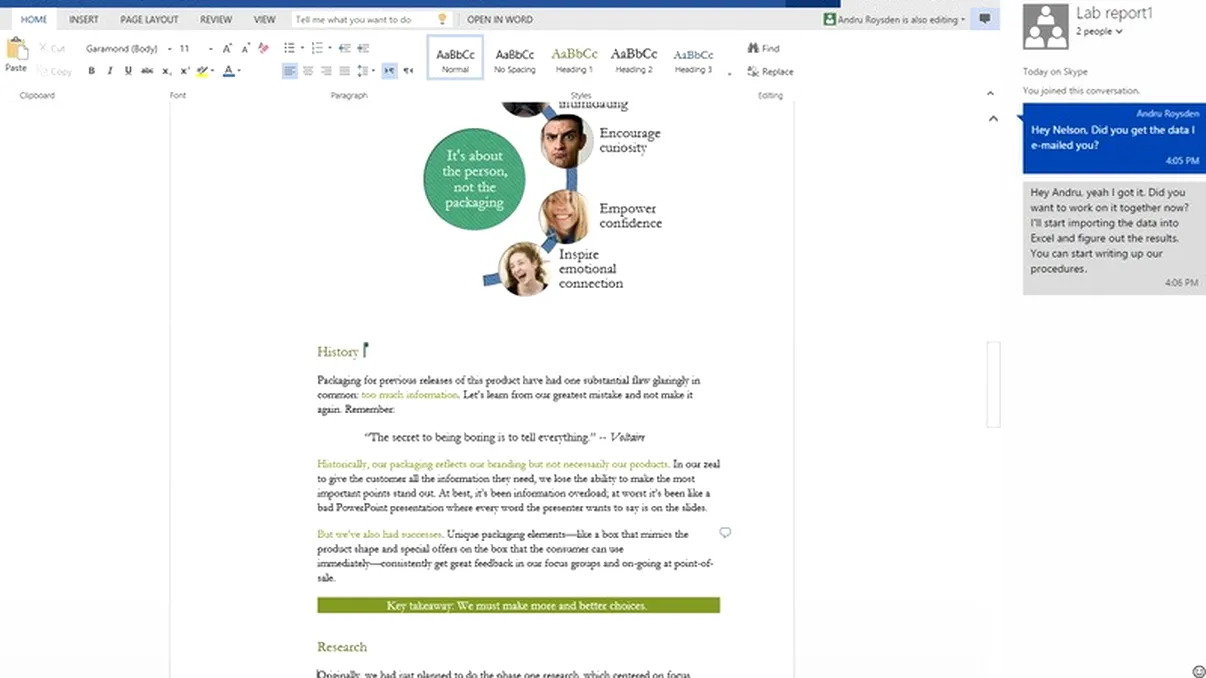Switch to the INSERT ribbon tab
The height and width of the screenshot is (678, 1206).
[x=83, y=18]
